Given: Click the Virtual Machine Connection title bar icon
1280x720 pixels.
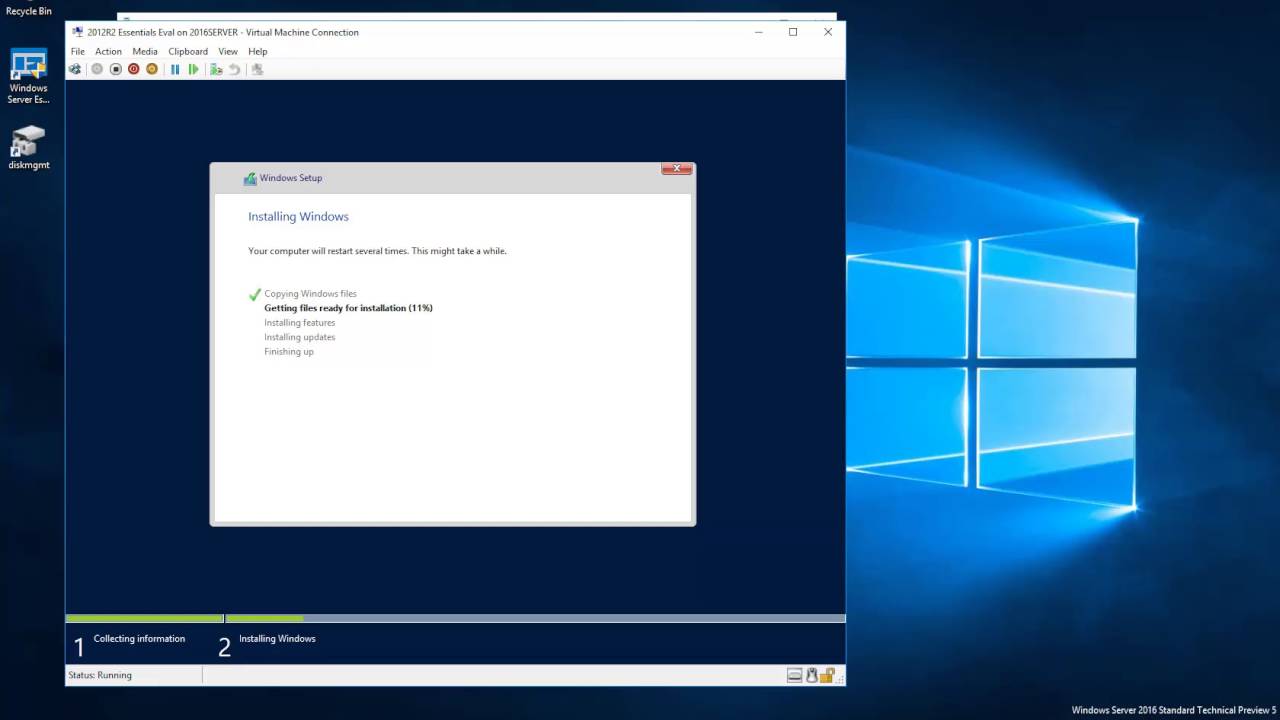Looking at the screenshot, I should coord(77,32).
